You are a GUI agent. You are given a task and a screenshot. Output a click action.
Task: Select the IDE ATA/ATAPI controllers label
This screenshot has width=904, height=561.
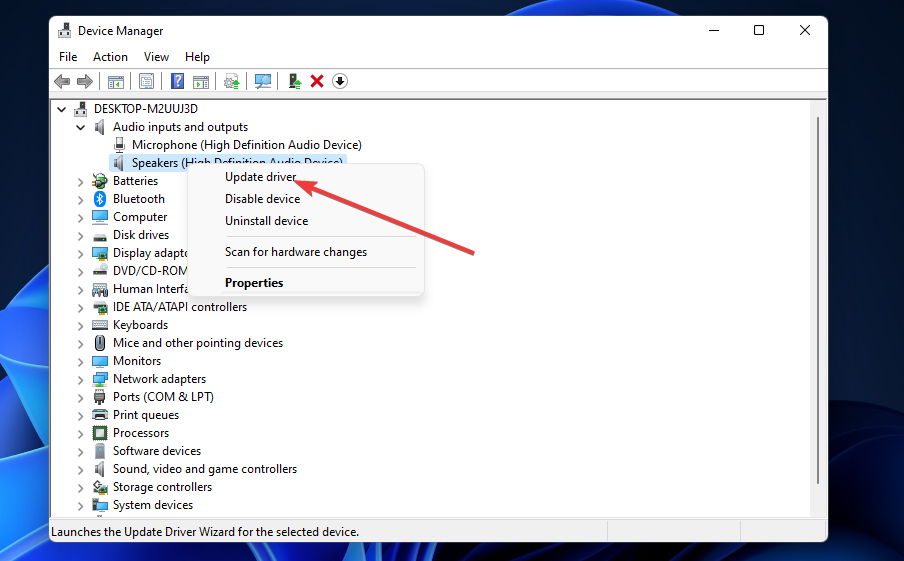pyautogui.click(x=180, y=307)
